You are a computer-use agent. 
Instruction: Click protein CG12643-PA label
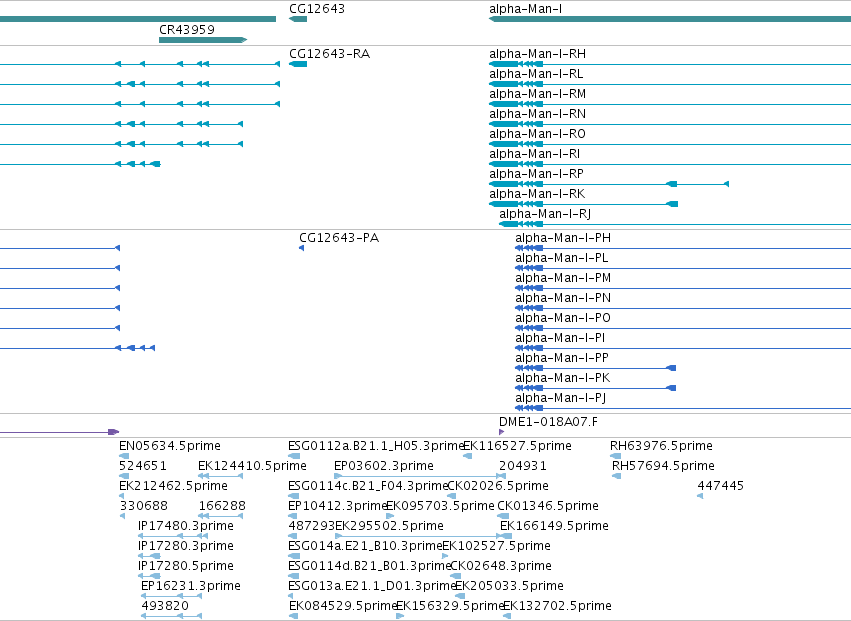(339, 238)
